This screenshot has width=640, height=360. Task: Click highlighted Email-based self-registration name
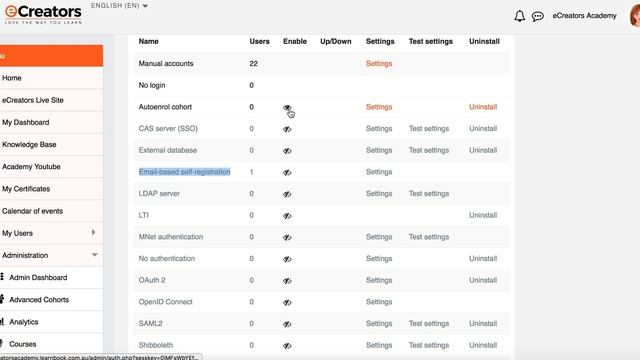tap(184, 172)
